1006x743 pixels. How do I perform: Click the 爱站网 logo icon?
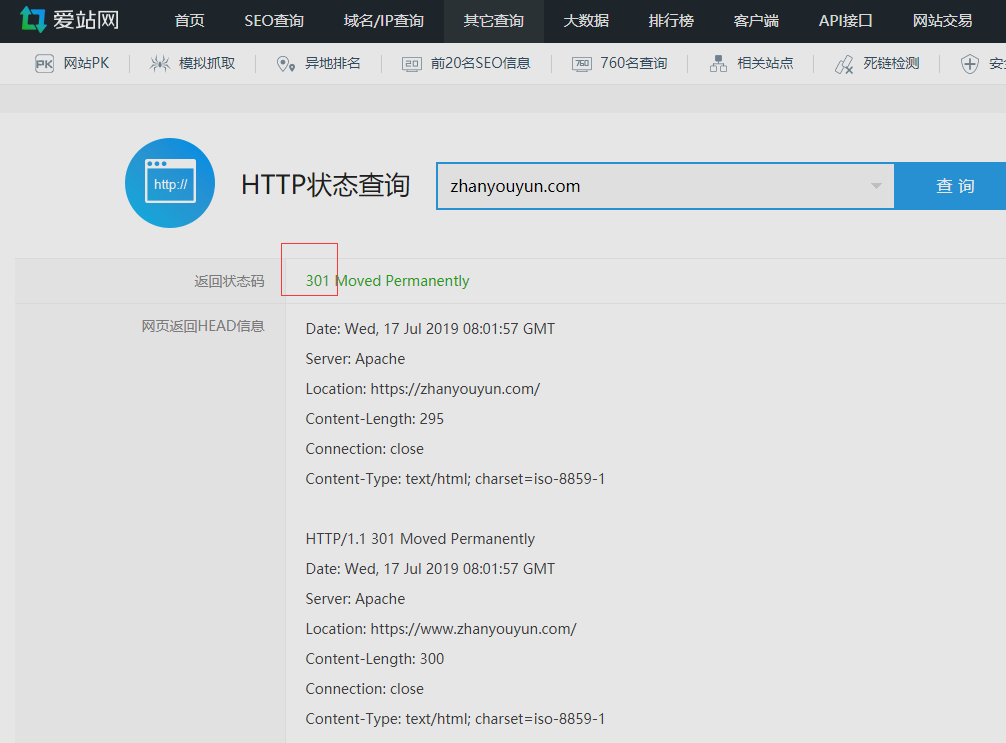point(33,20)
